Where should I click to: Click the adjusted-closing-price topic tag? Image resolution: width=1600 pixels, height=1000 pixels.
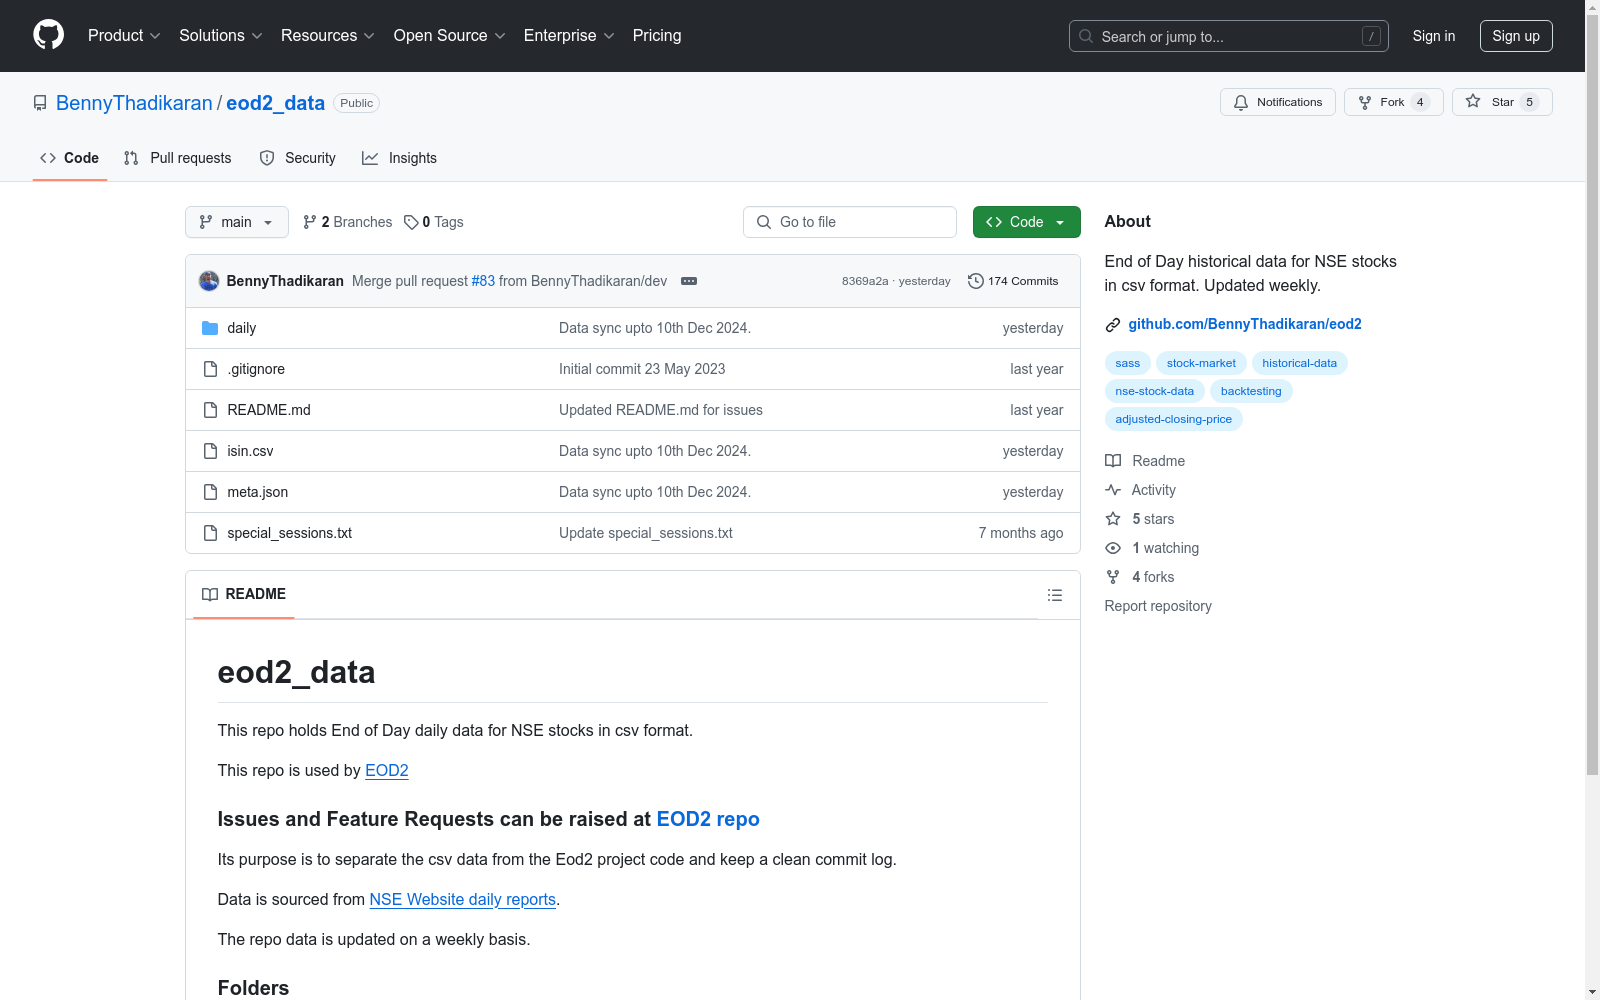pyautogui.click(x=1174, y=419)
